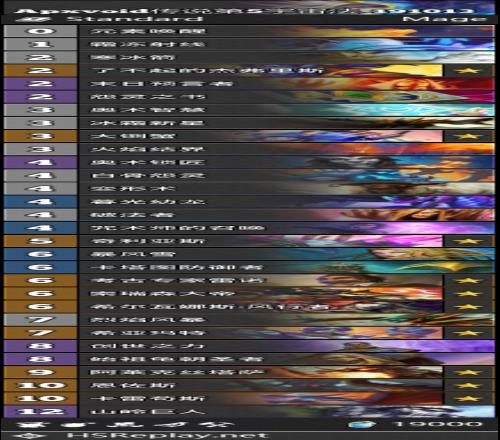This screenshot has width=500, height=440.
Task: Click the legendary star beside 恩佐斯
Action: 468,385
